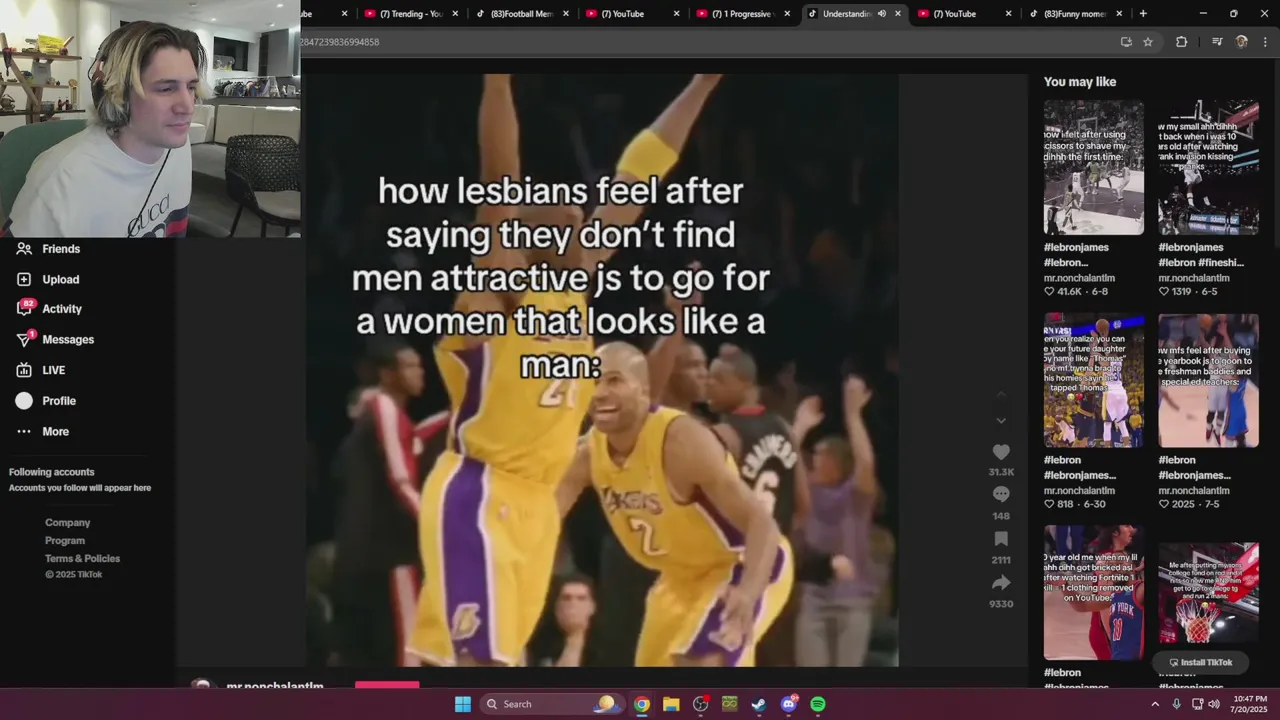Save the video with the bookmark icon
1280x720 pixels.
pyautogui.click(x=1001, y=538)
